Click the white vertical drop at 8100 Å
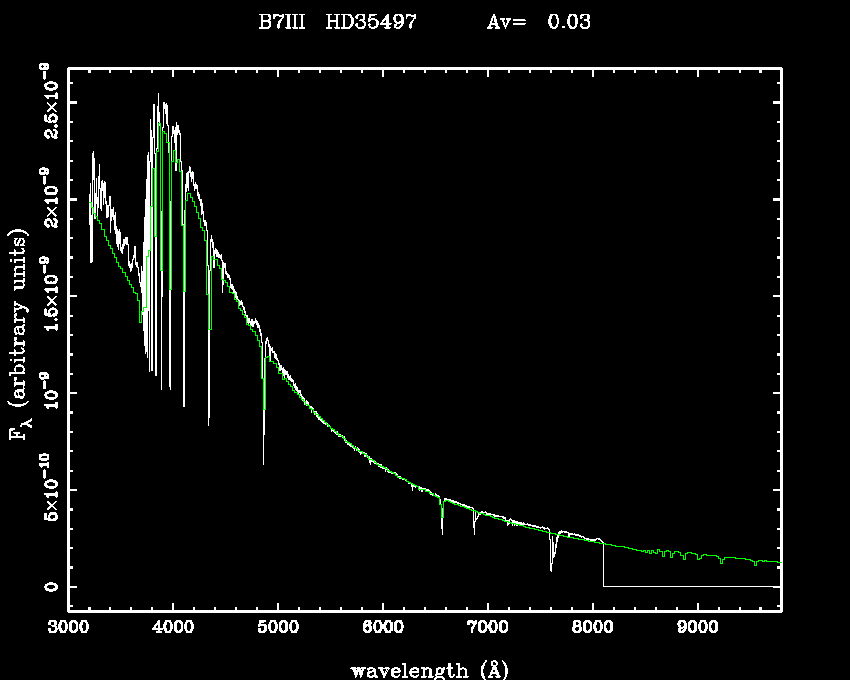This screenshot has height=680, width=850. 603,565
